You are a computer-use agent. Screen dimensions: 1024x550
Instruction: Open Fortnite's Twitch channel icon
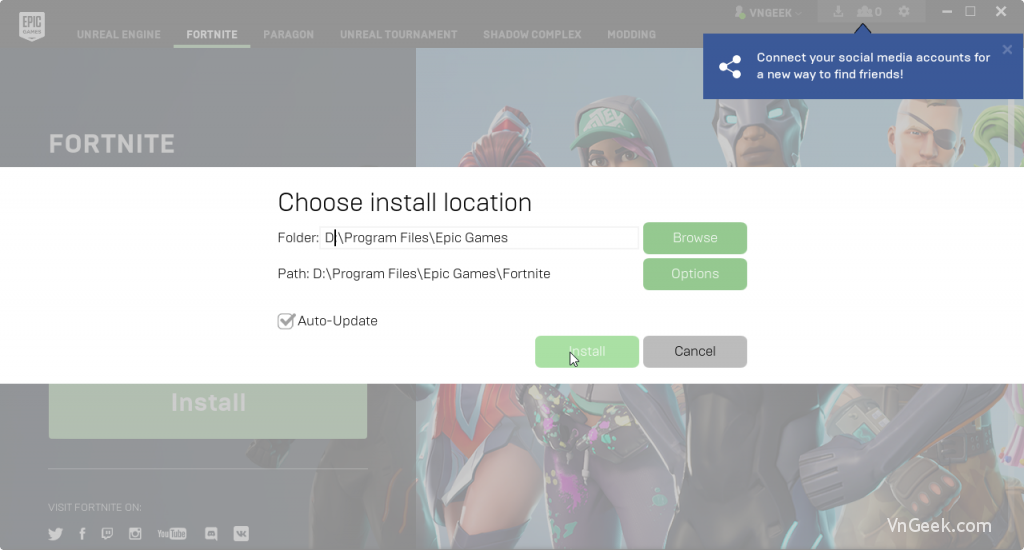[107, 534]
